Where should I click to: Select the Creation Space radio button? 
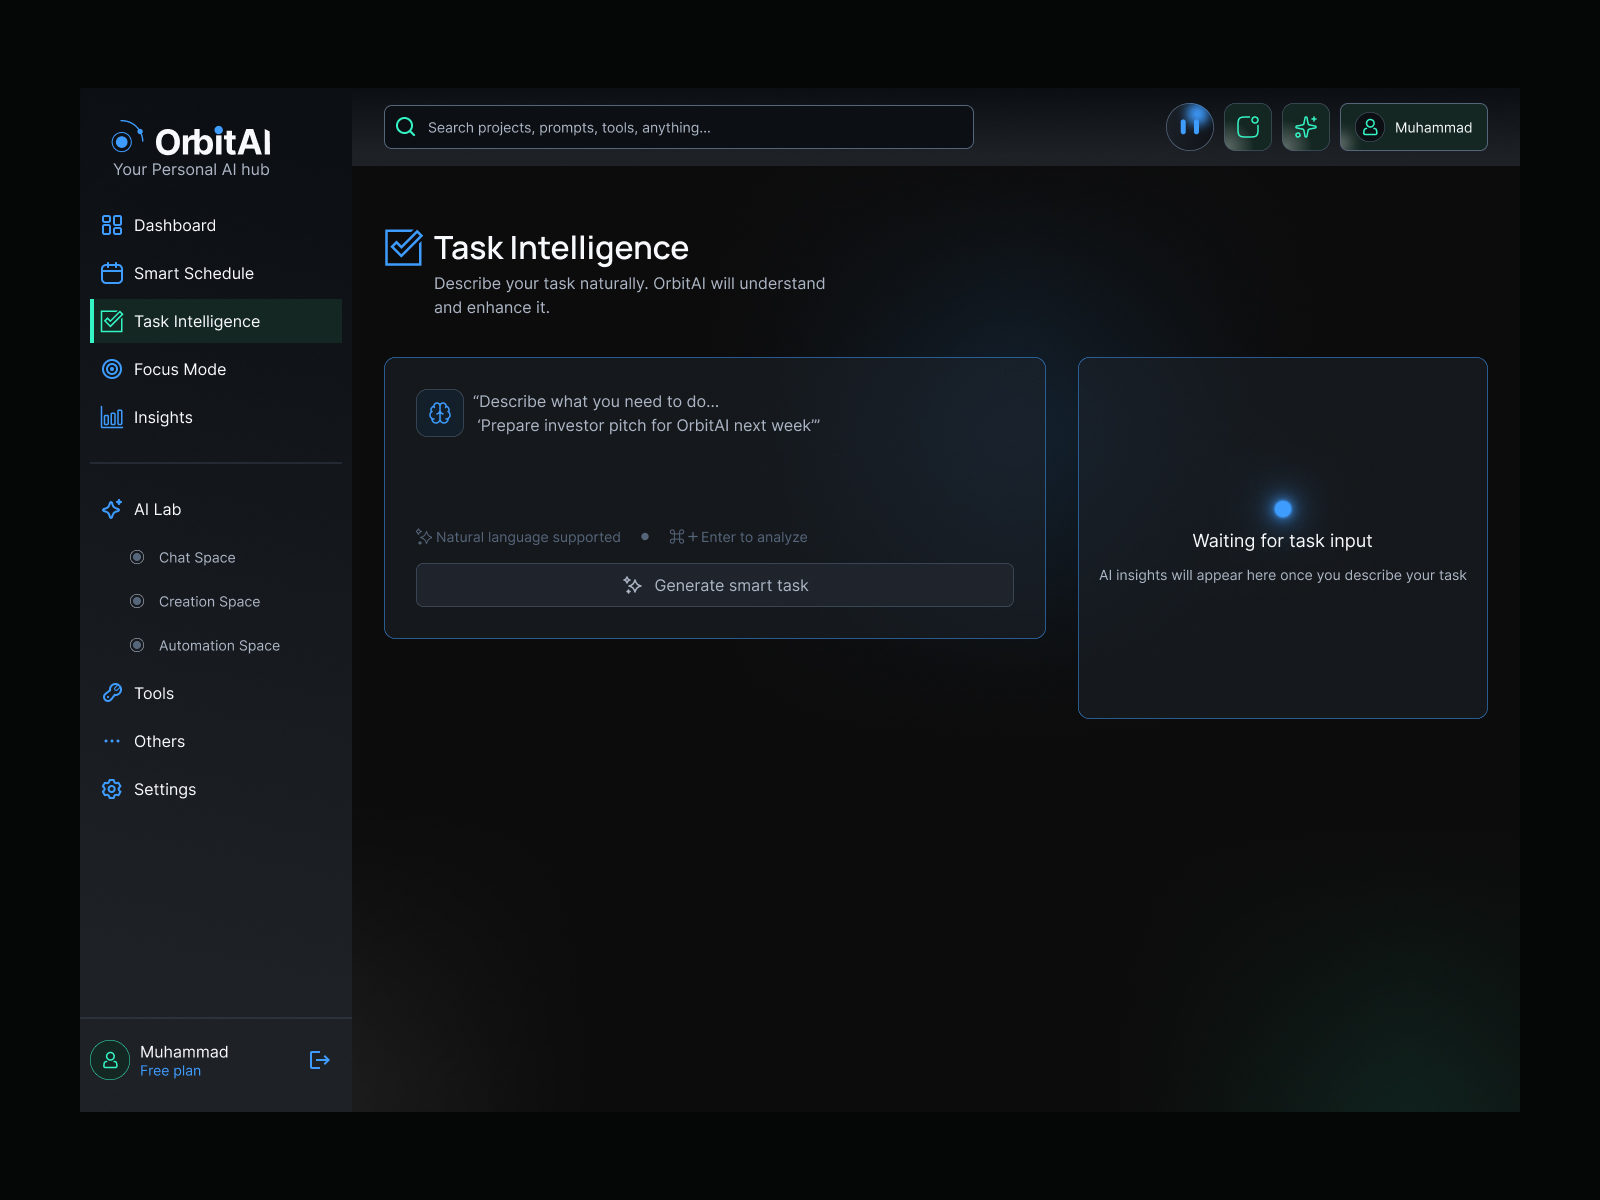(137, 601)
